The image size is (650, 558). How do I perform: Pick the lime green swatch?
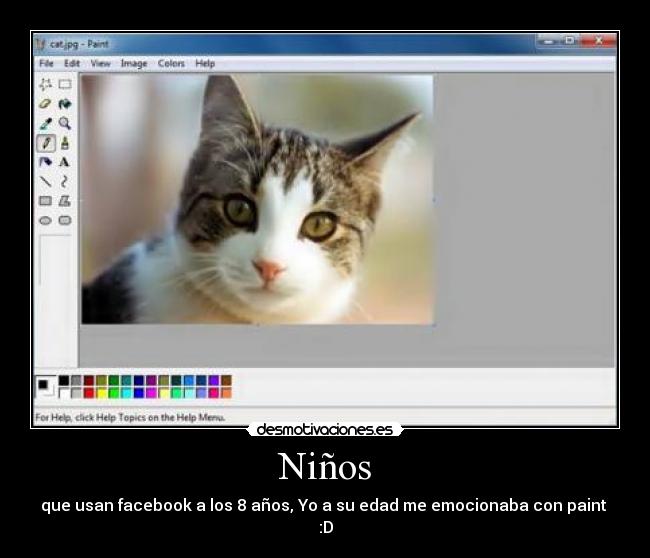[114, 393]
